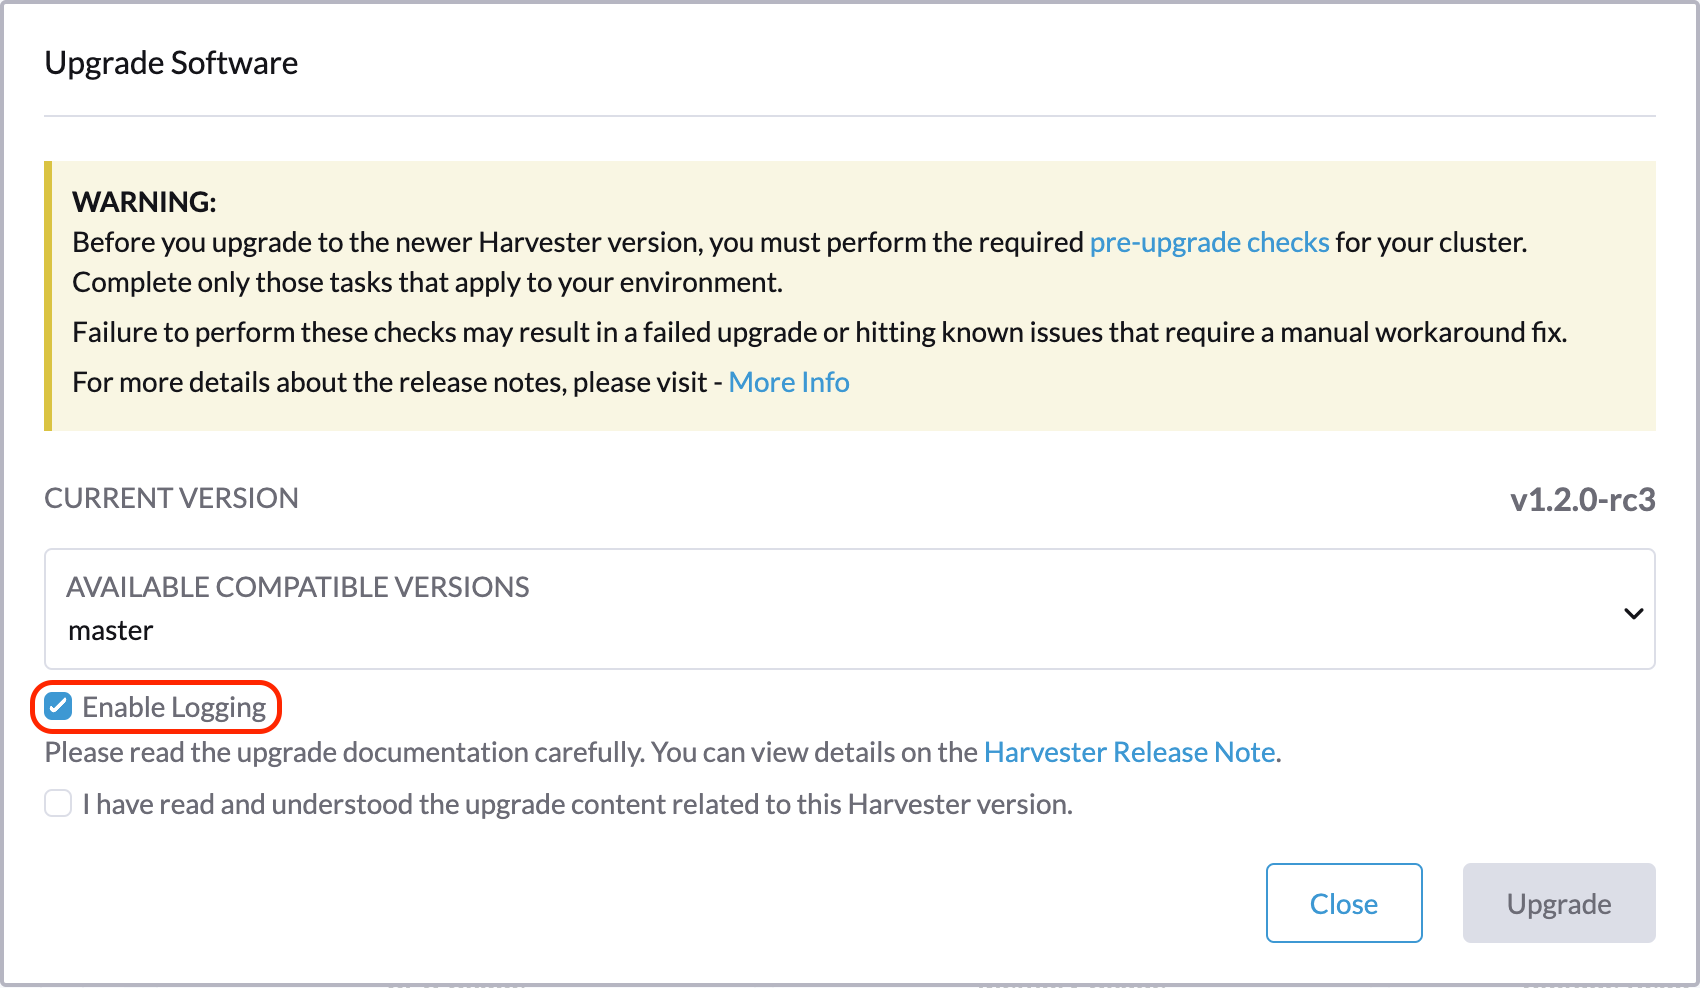This screenshot has width=1700, height=988.
Task: Click the WARNING banner area
Action: pos(850,295)
